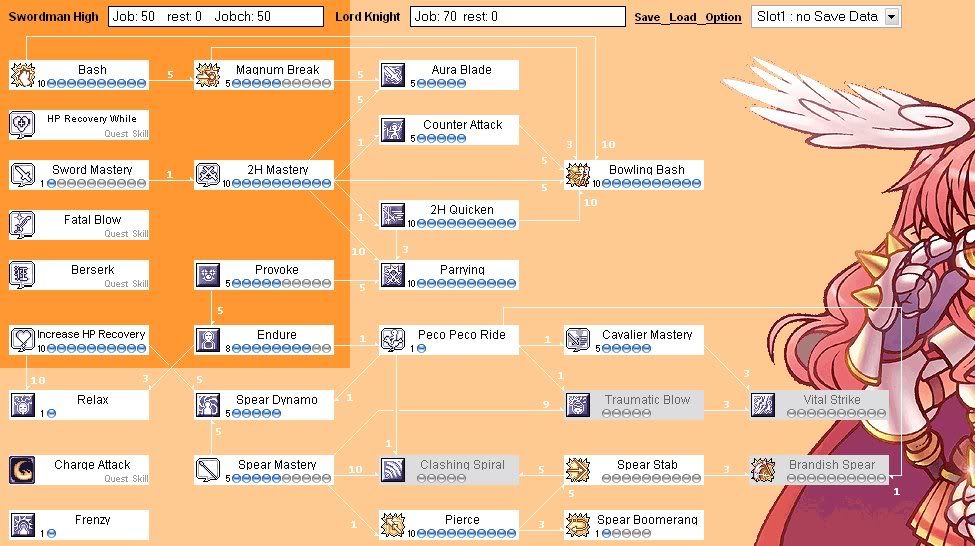Select the Magnum Break skill icon
The height and width of the screenshot is (546, 975).
tap(208, 75)
